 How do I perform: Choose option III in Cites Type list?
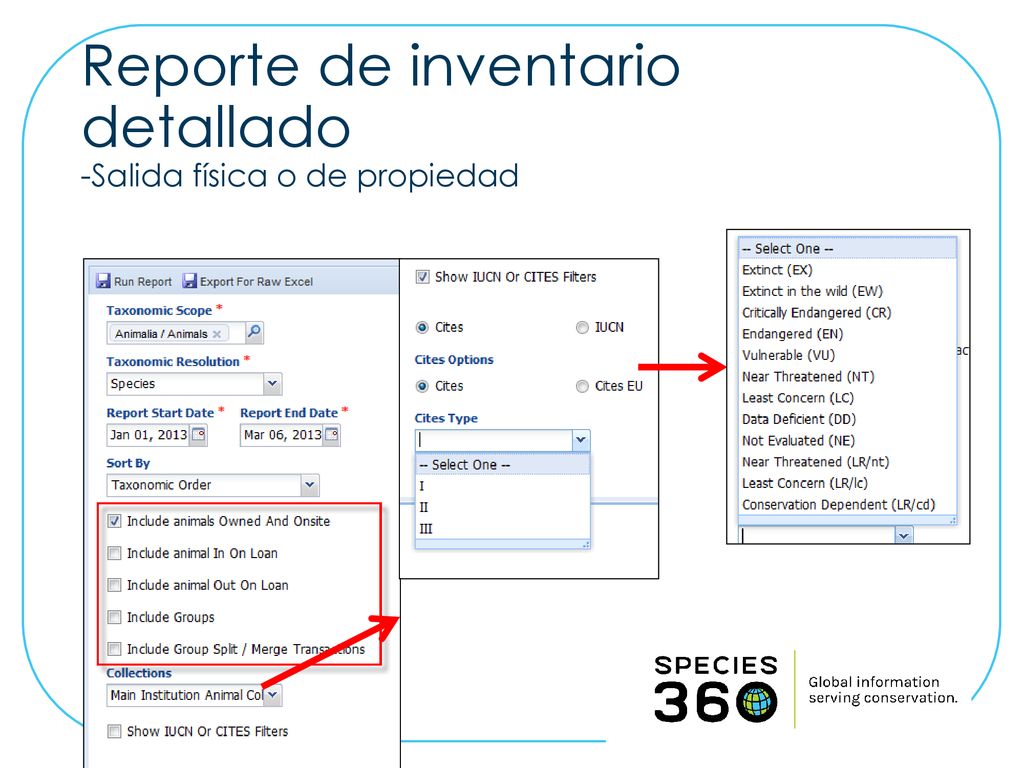pyautogui.click(x=502, y=529)
